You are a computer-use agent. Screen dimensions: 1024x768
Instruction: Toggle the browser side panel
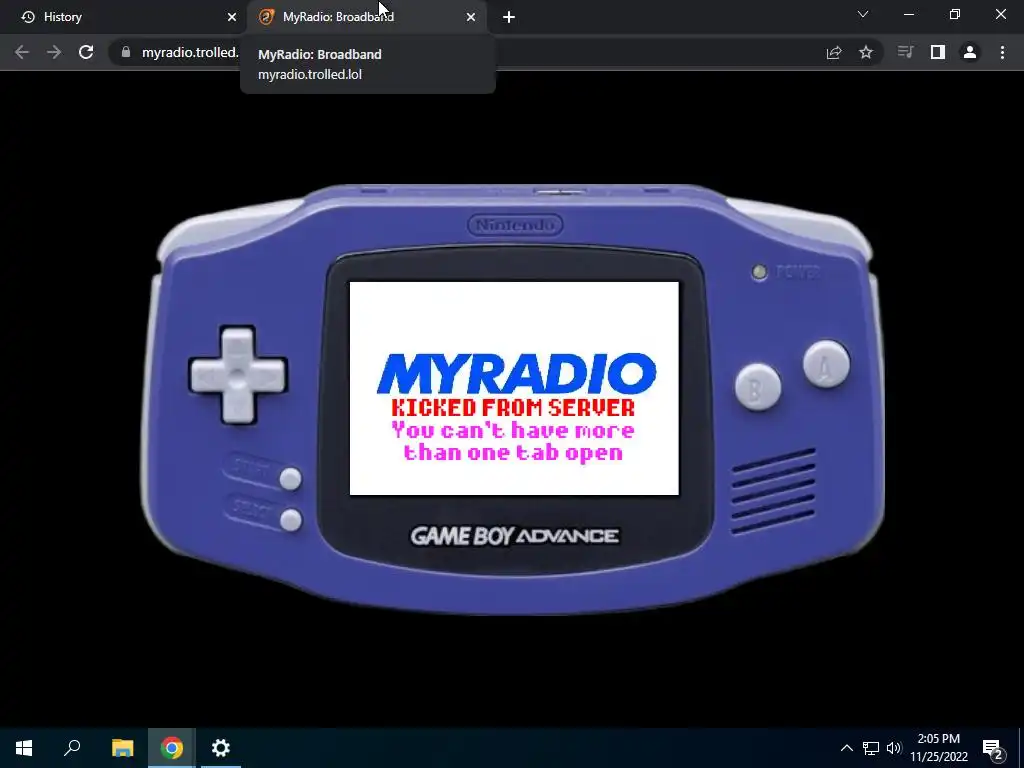pos(938,52)
